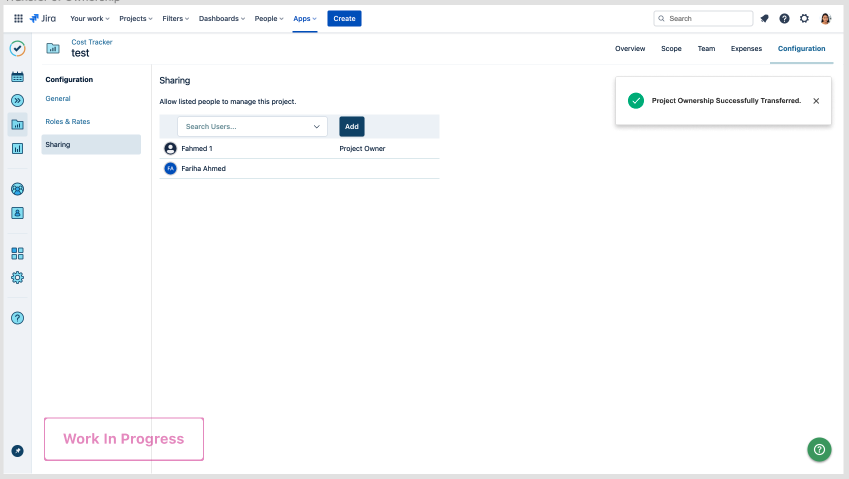This screenshot has height=479, width=849.
Task: Dismiss the ownership transferred notification
Action: pyautogui.click(x=816, y=101)
